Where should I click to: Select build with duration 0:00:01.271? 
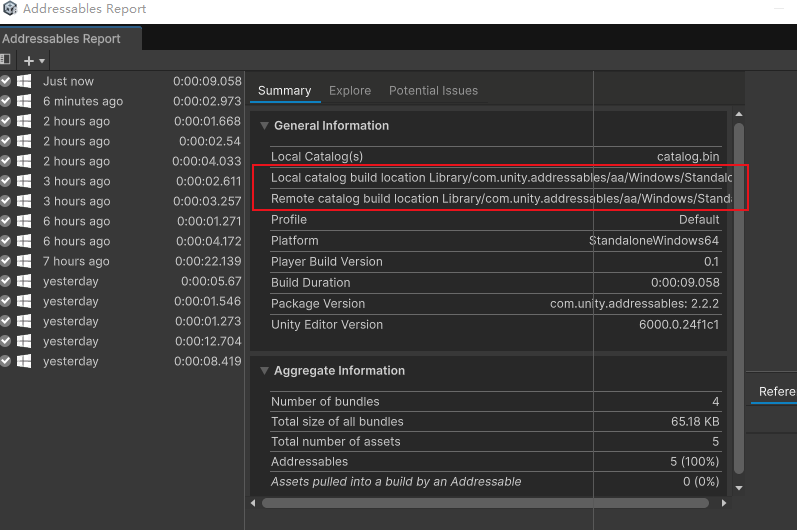[x=121, y=221]
